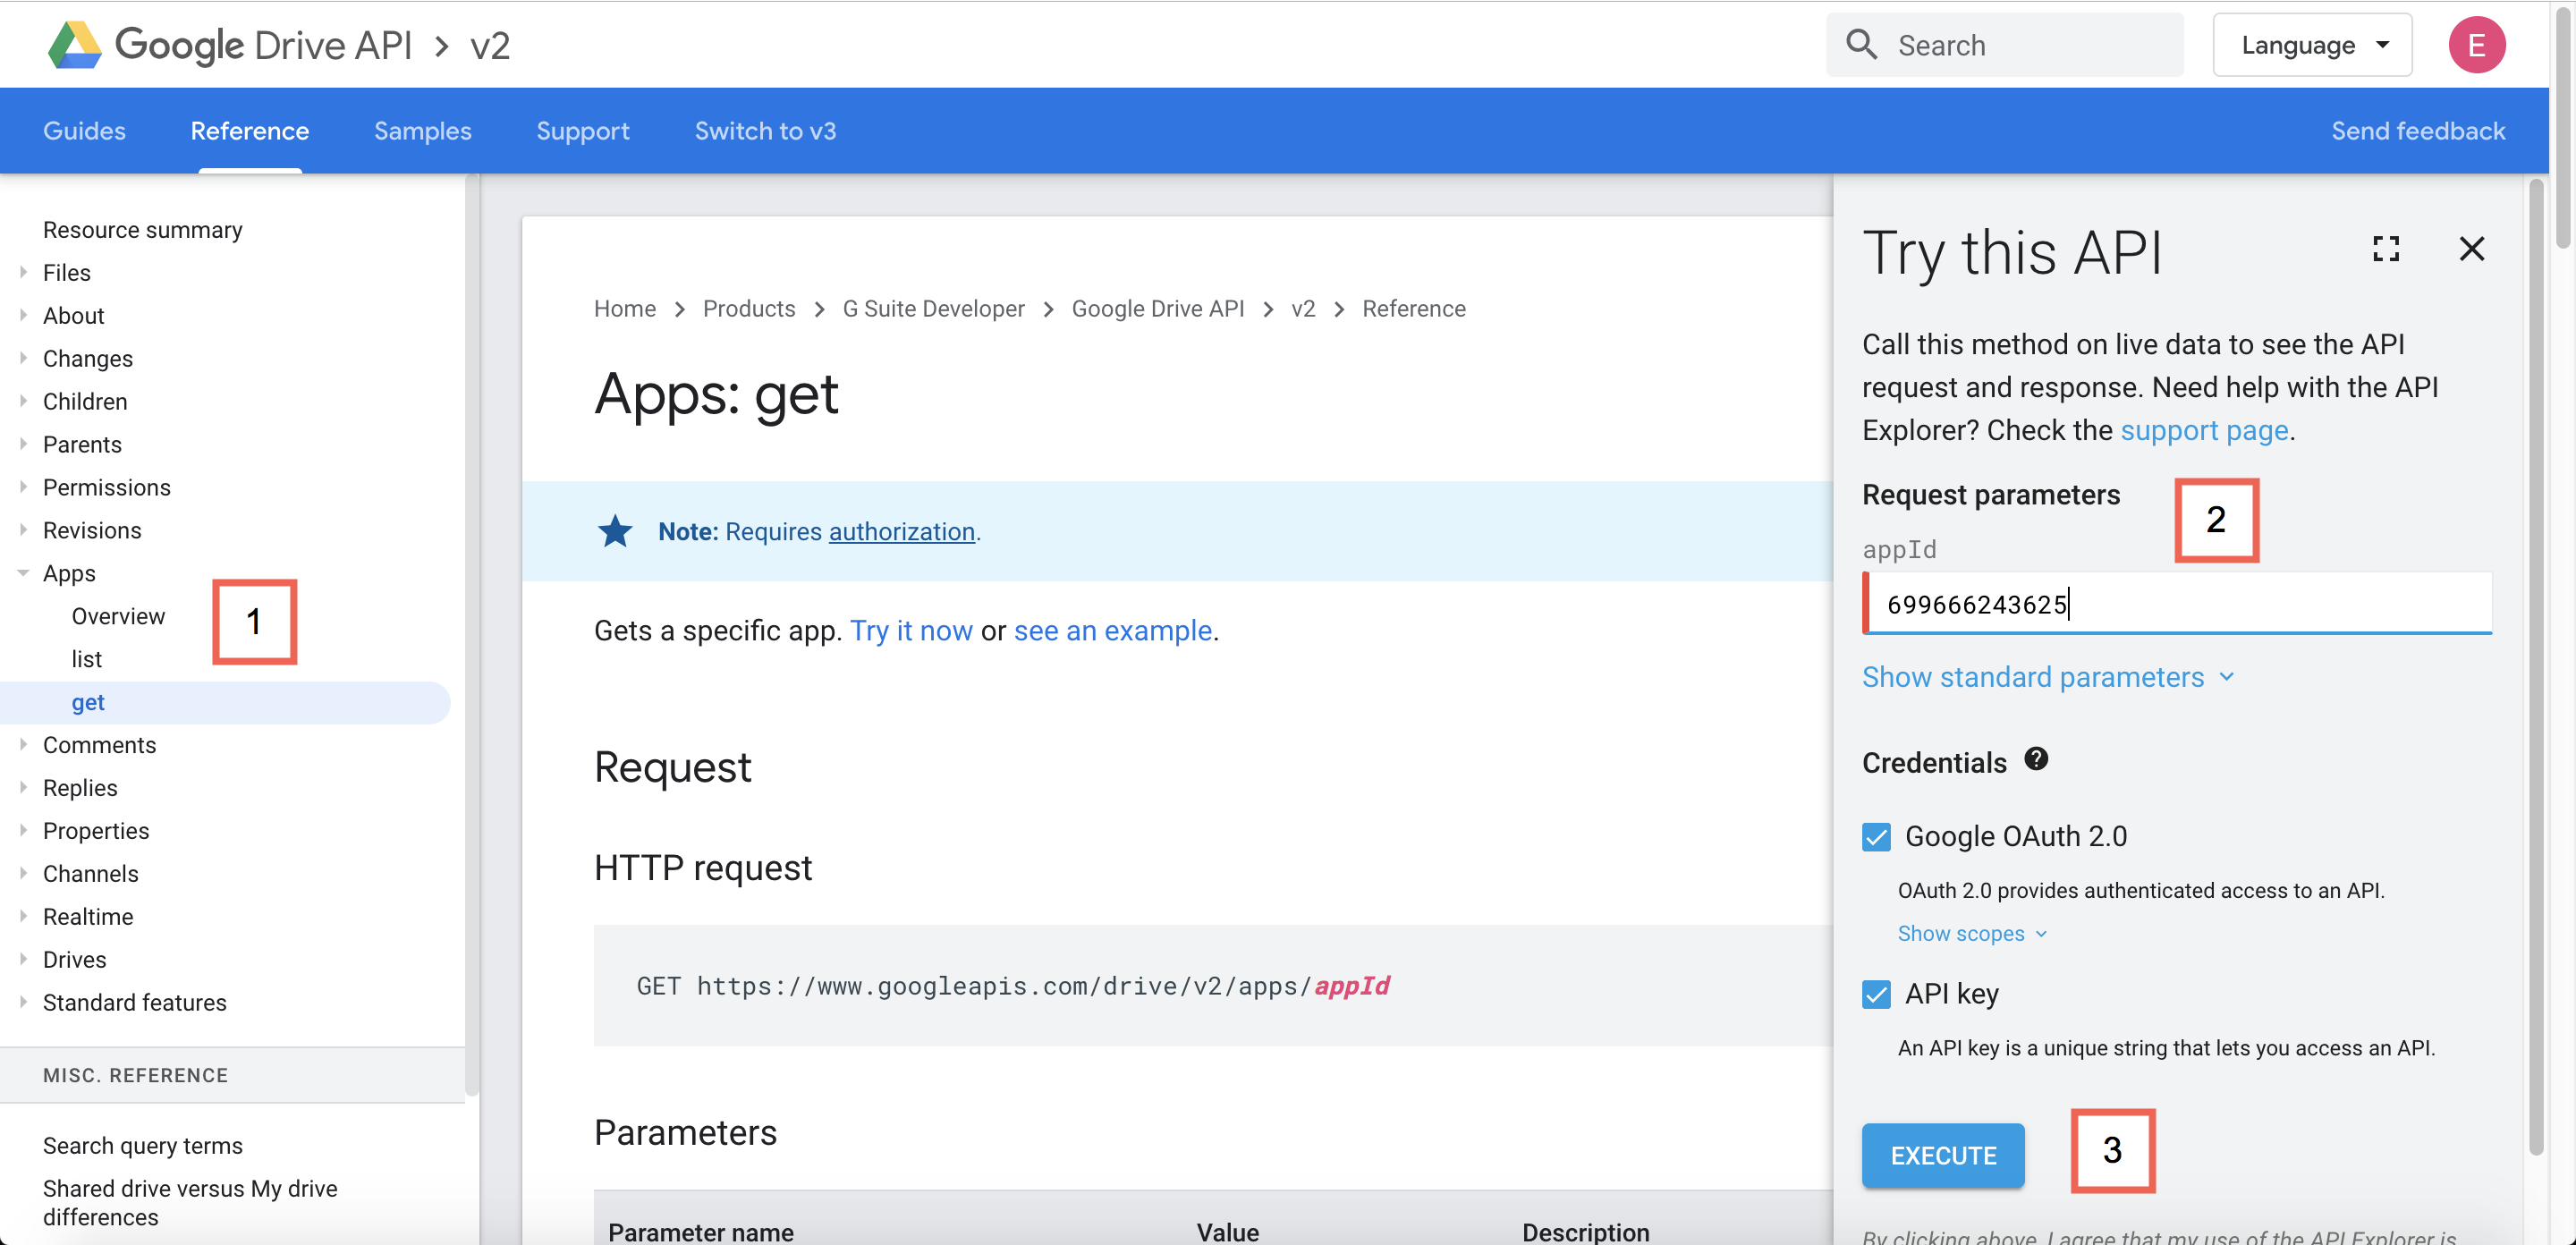Open the authorization link

coord(901,531)
